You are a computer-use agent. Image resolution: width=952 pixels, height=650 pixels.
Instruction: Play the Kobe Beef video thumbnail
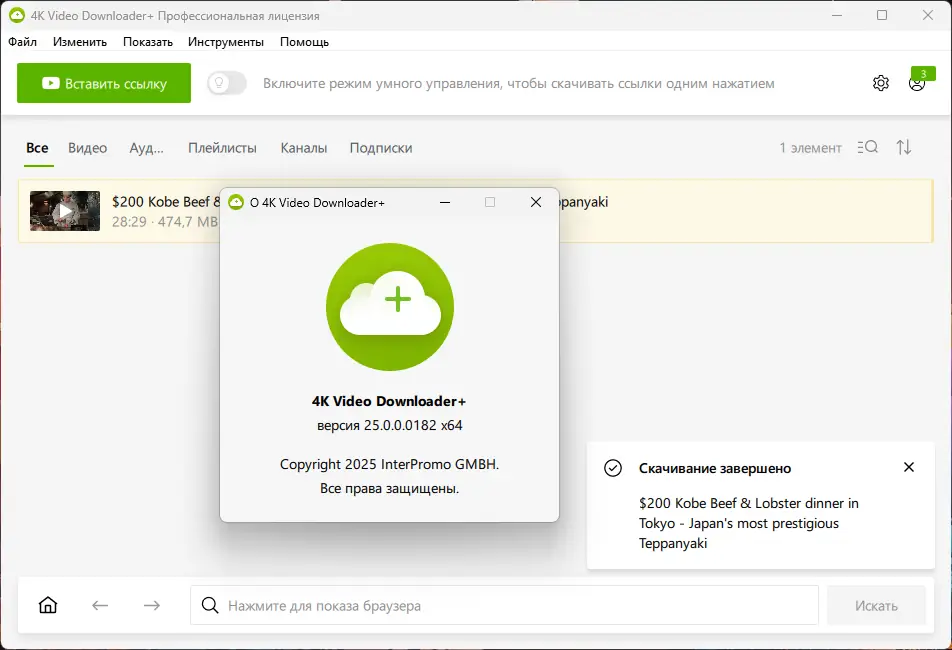(x=65, y=211)
